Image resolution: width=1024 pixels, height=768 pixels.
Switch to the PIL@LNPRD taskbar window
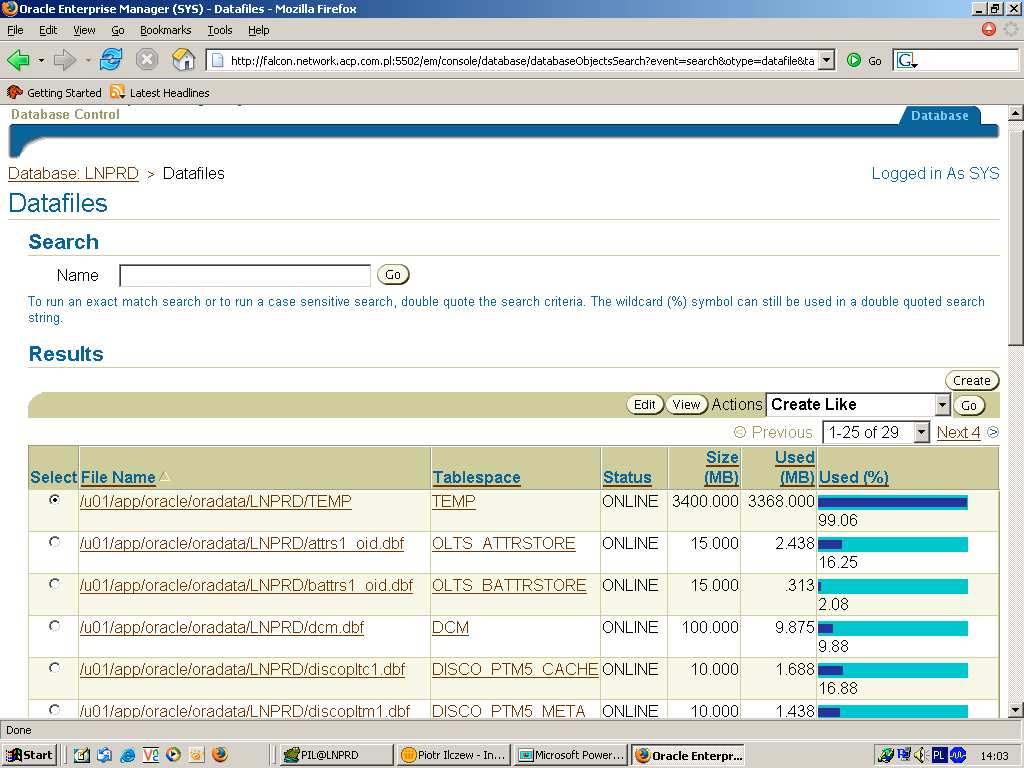337,755
